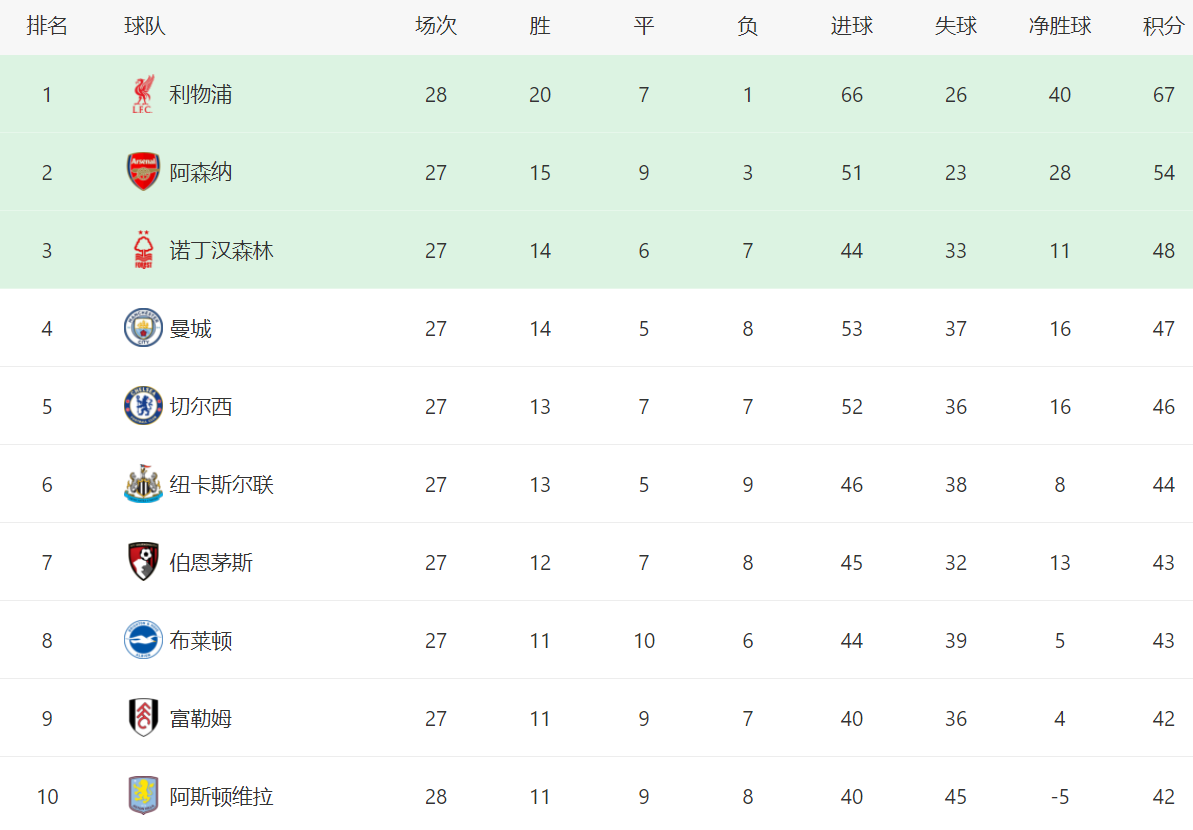
Task: Click the Liverpool club crest
Action: 143,94
